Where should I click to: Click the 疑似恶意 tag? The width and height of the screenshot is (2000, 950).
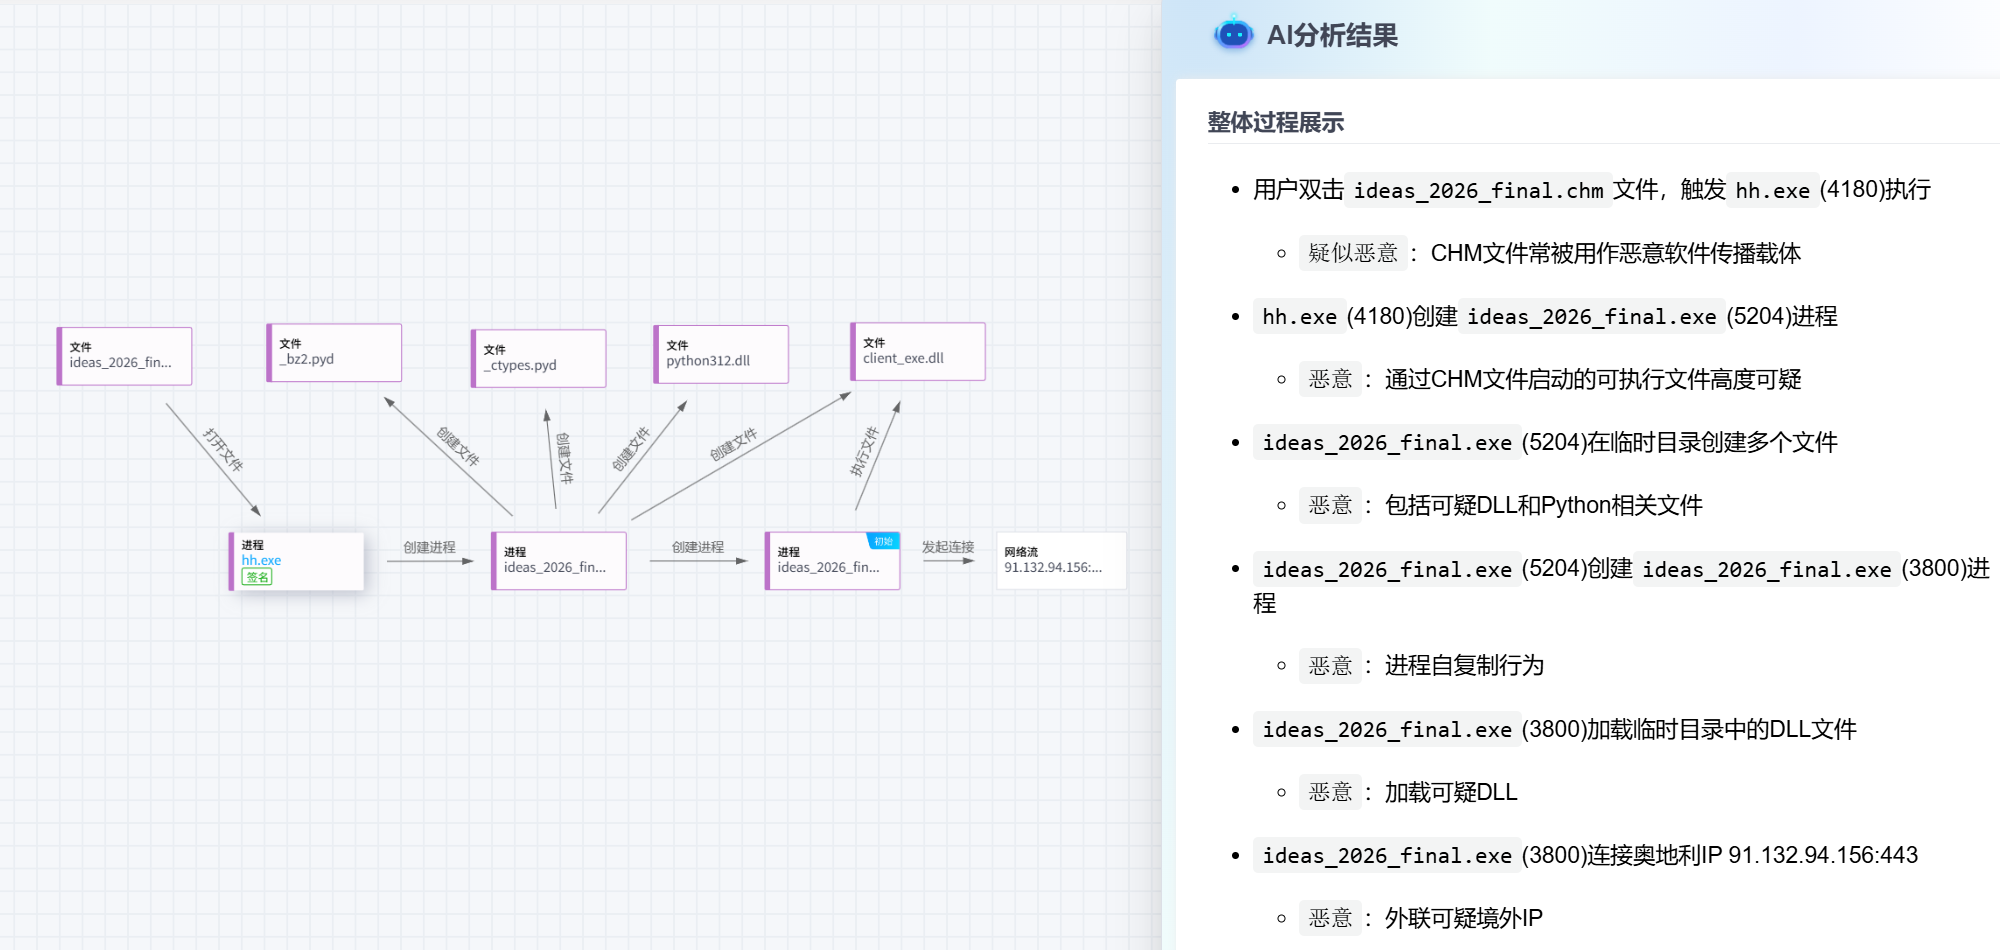click(x=1352, y=253)
